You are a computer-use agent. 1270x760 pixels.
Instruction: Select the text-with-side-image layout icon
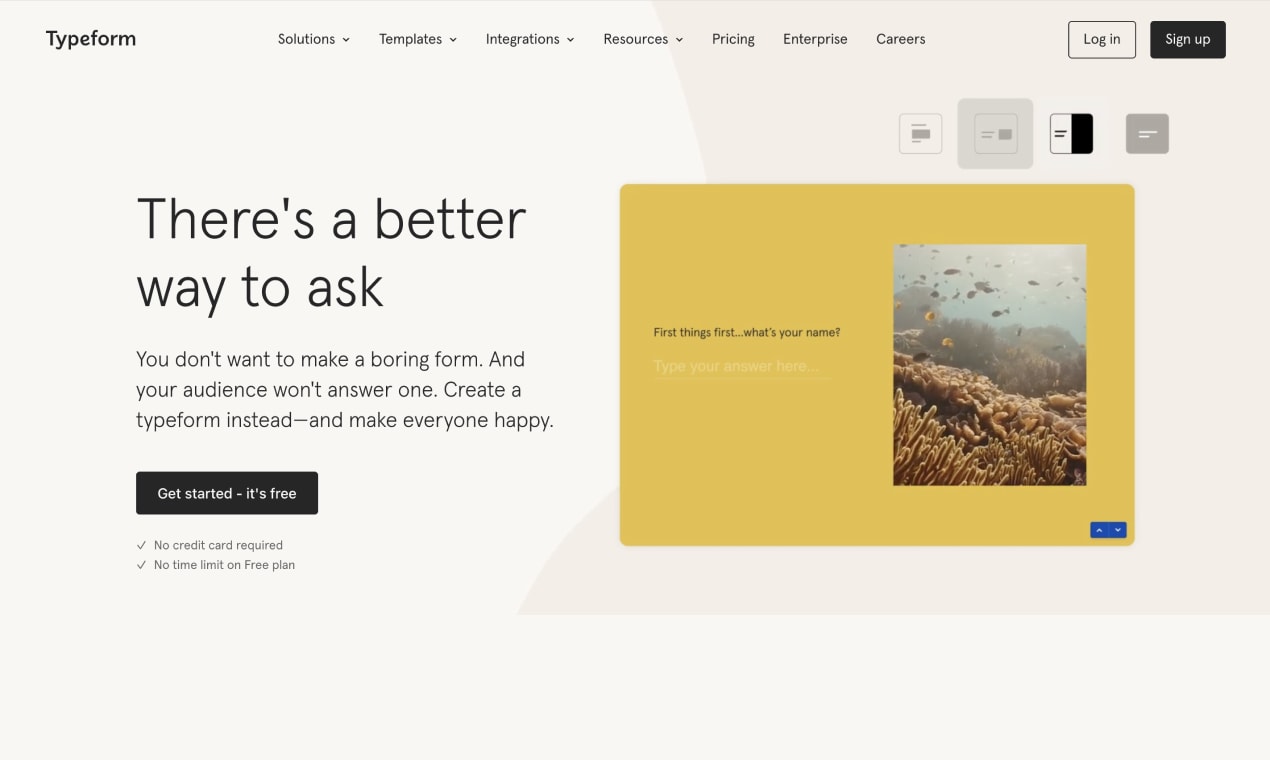[996, 134]
